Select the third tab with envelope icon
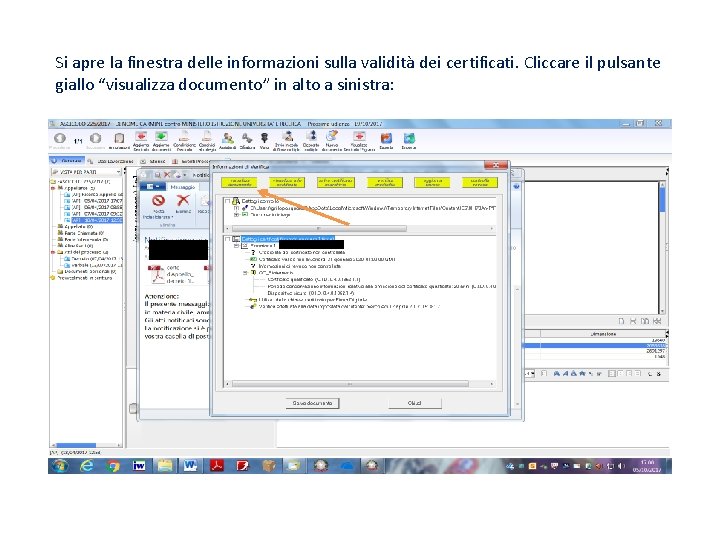This screenshot has height=540, width=720. coord(153,161)
